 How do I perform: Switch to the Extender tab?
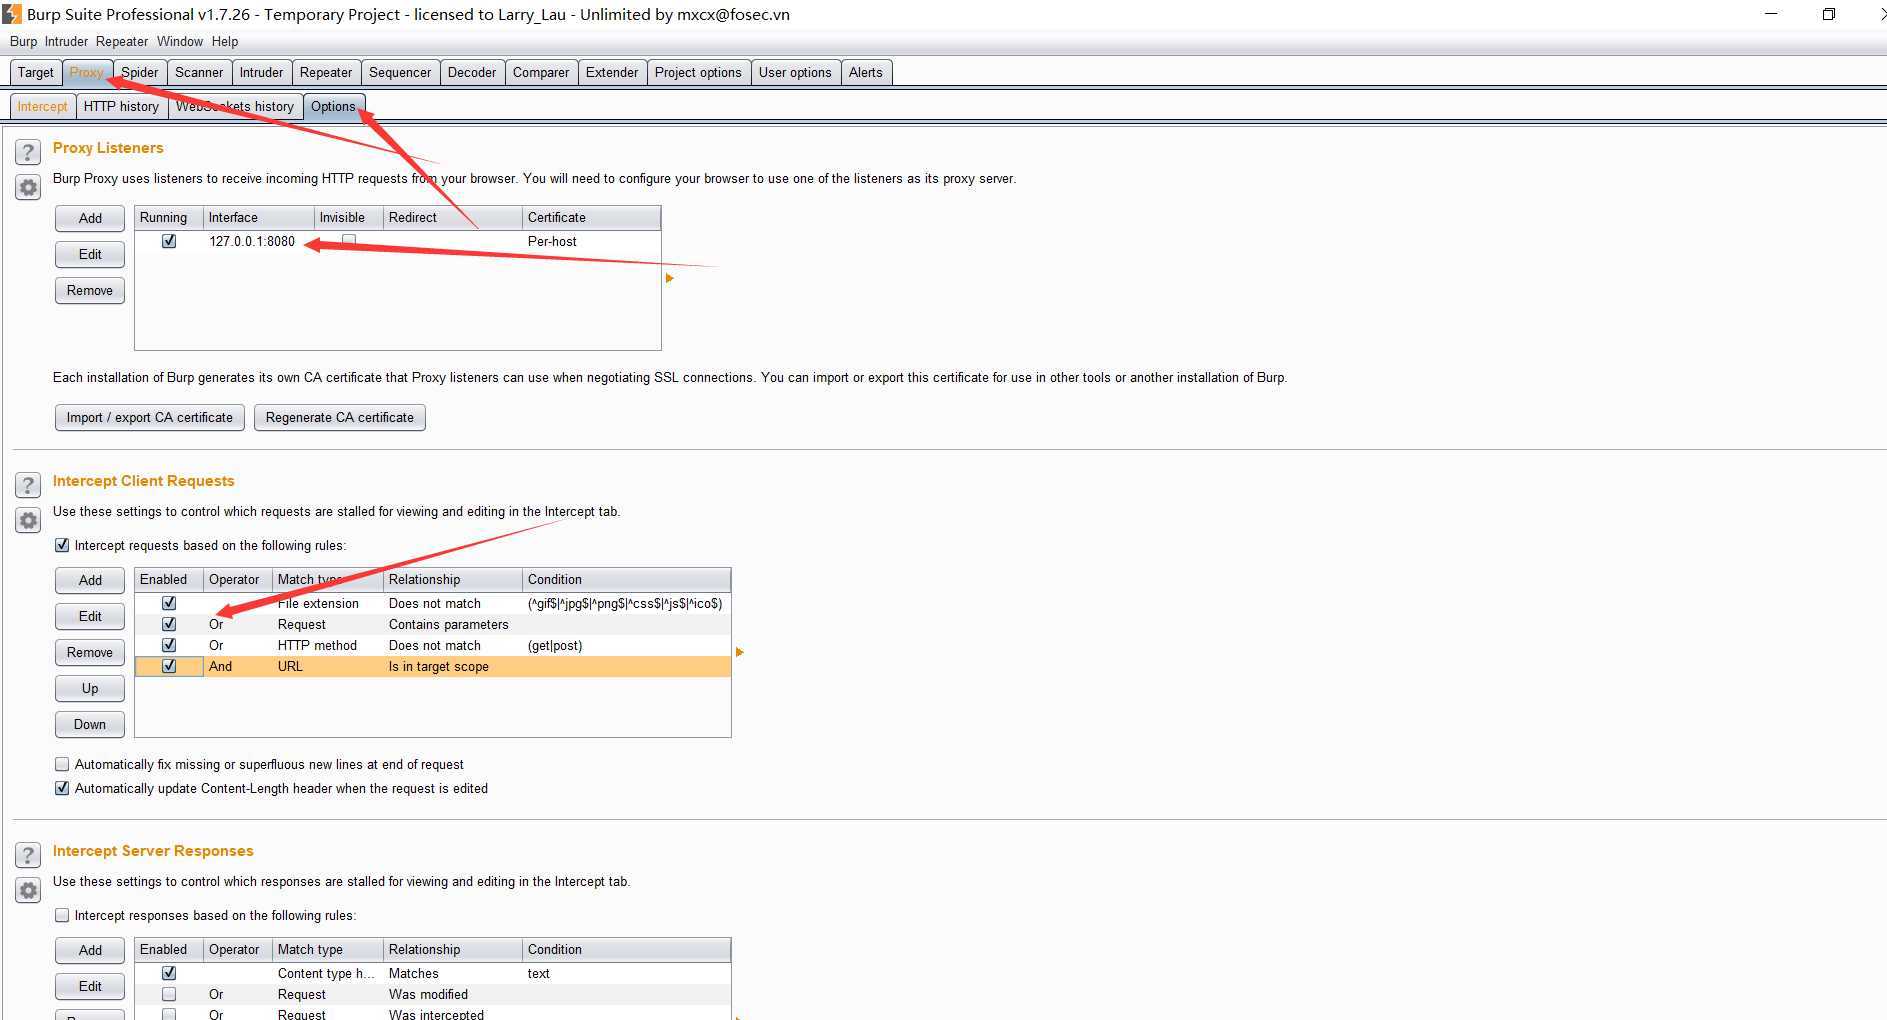pos(612,72)
